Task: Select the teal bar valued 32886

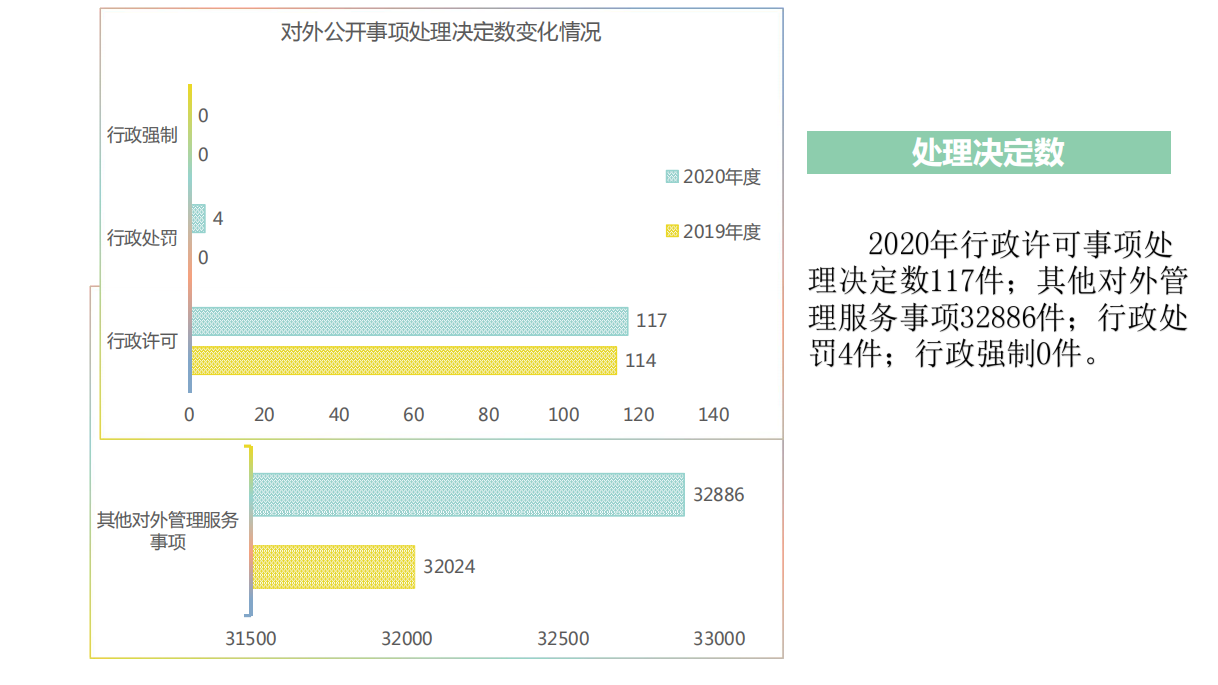Action: coord(468,495)
